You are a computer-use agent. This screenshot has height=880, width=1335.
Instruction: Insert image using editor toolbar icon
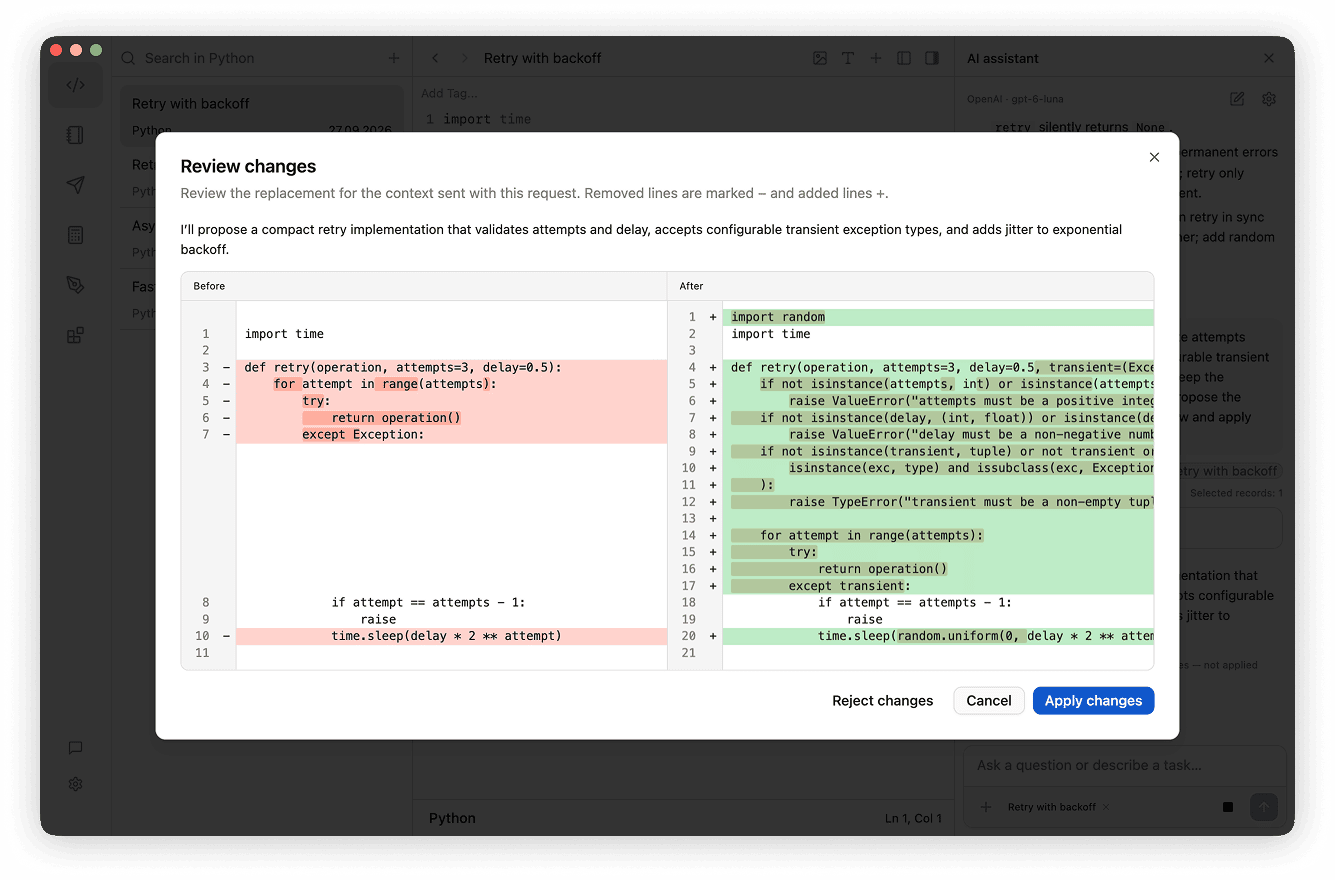point(820,58)
